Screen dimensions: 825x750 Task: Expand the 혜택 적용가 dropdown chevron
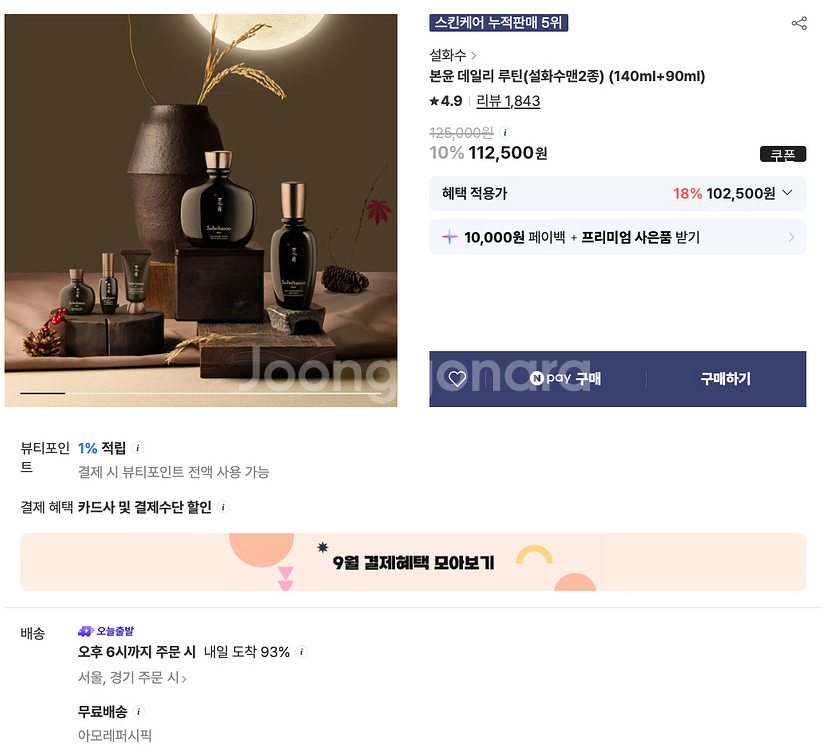point(787,193)
